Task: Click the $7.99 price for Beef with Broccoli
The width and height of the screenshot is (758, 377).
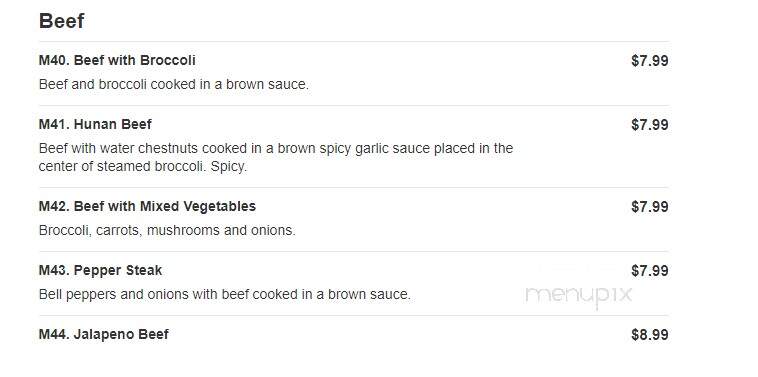Action: 650,61
